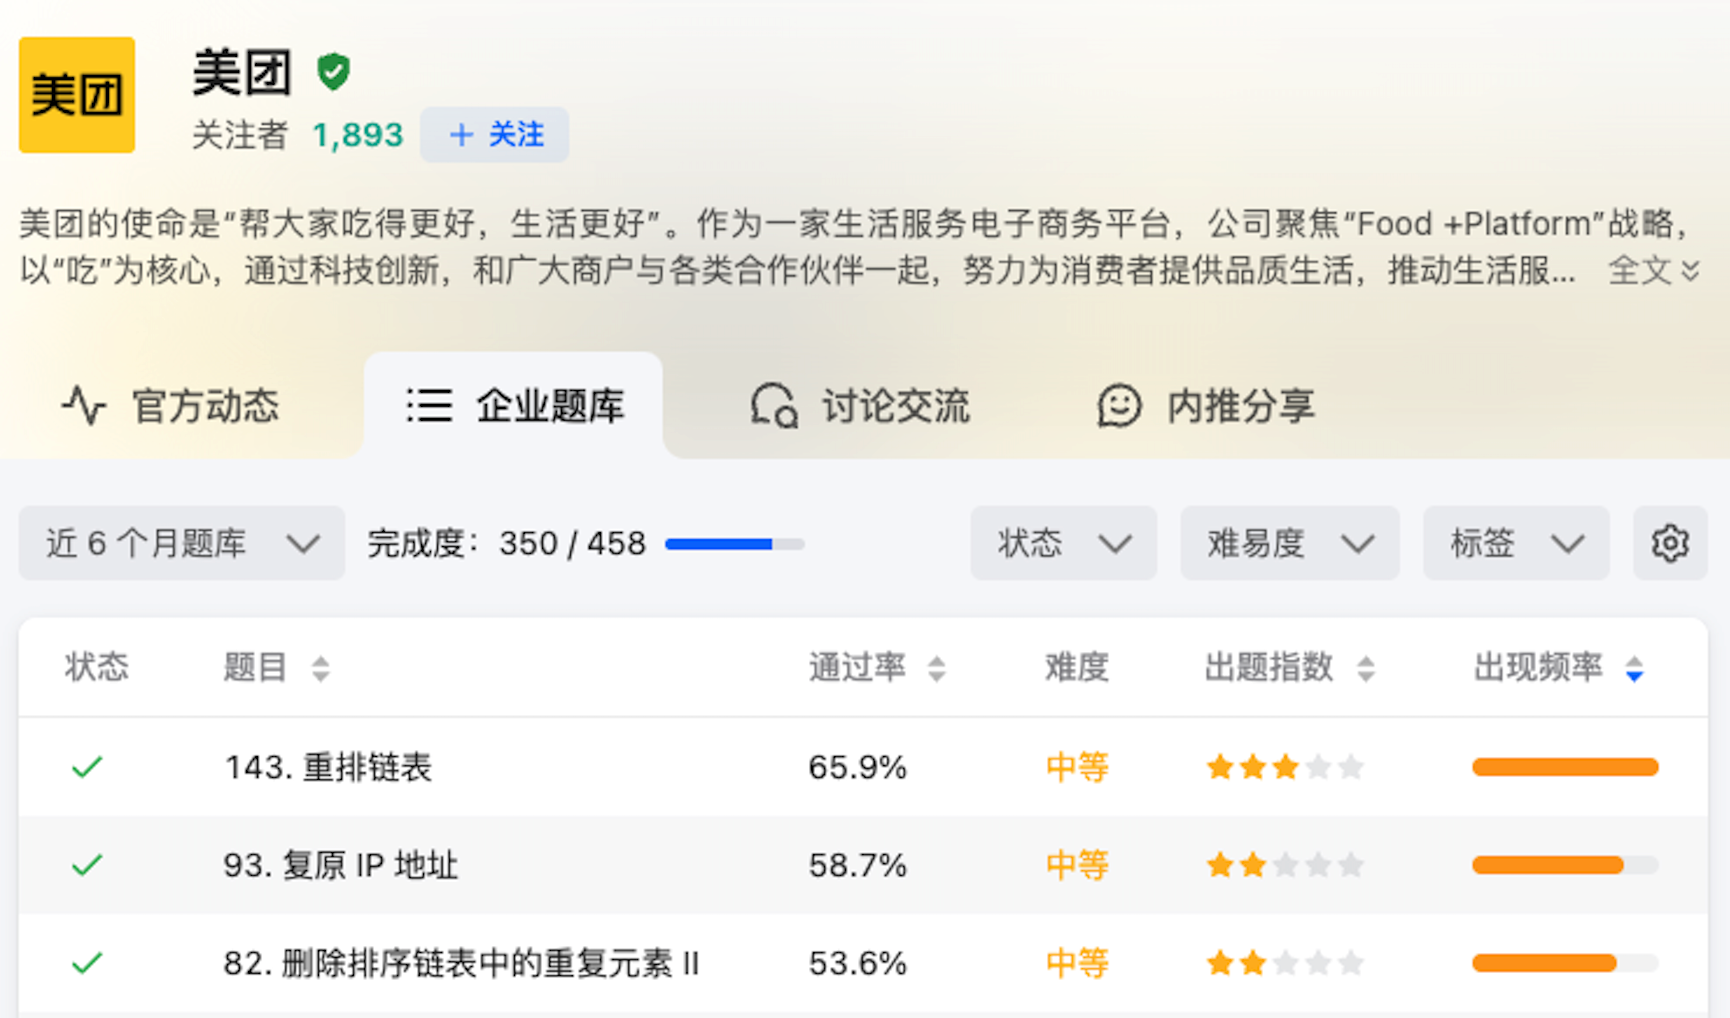Image resolution: width=1730 pixels, height=1018 pixels.
Task: Open the settings gear icon
Action: pos(1670,544)
